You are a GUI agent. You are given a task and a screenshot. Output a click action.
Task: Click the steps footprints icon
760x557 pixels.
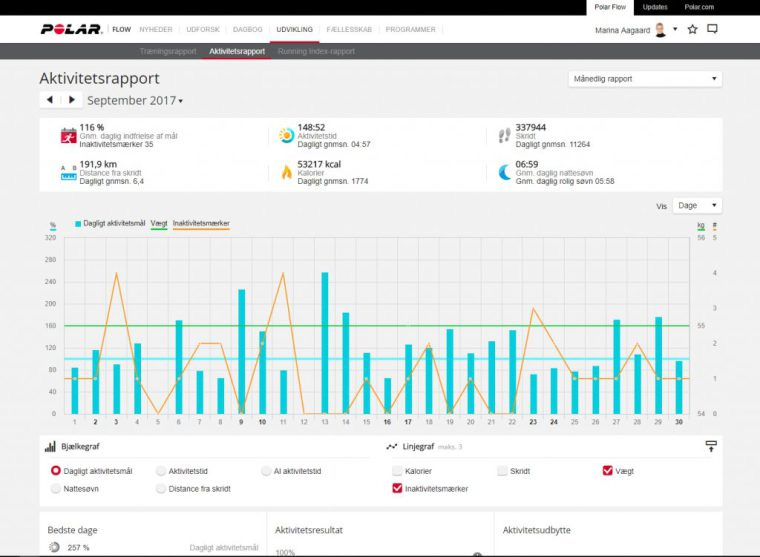[x=505, y=135]
